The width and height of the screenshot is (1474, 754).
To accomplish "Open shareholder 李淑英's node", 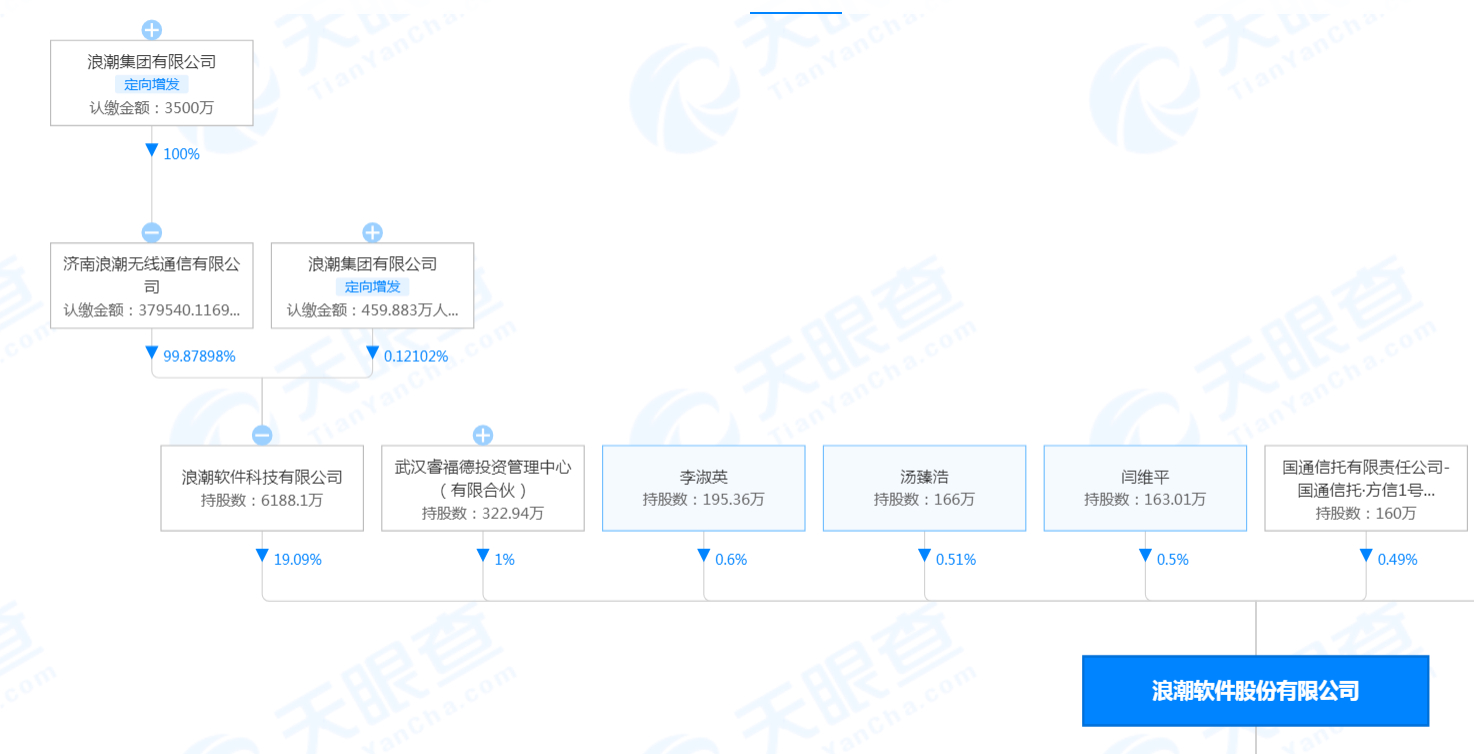I will click(703, 487).
